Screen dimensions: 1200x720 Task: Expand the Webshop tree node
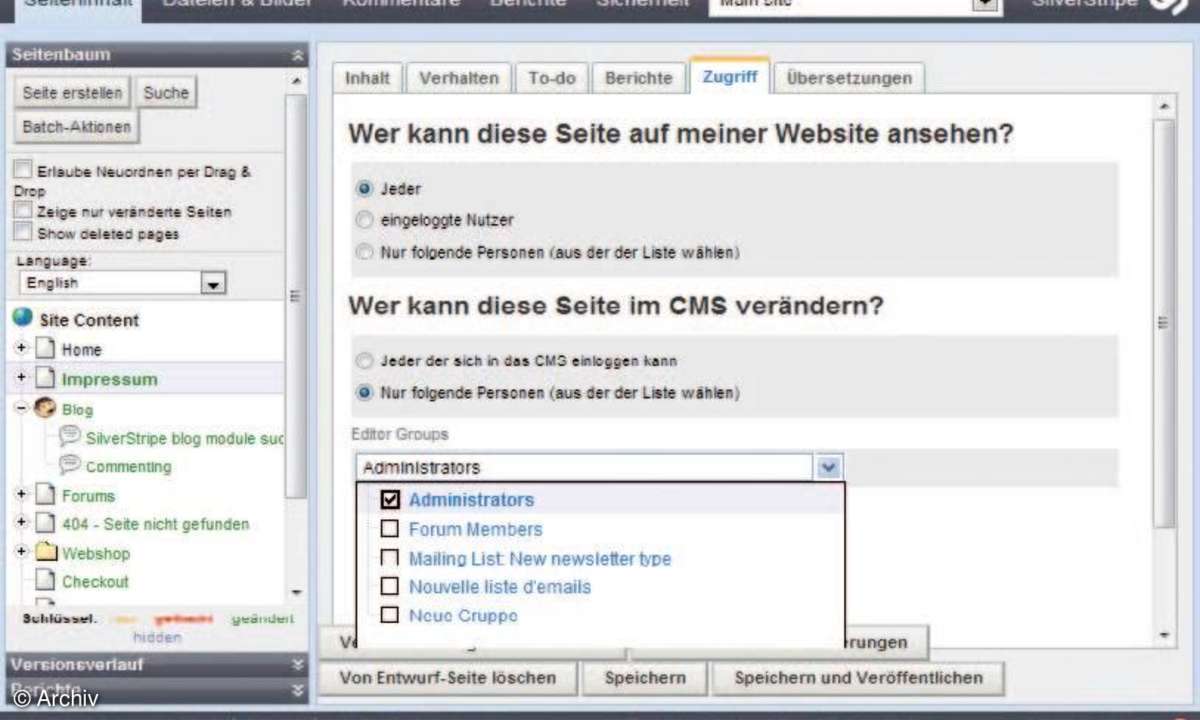[x=21, y=552]
